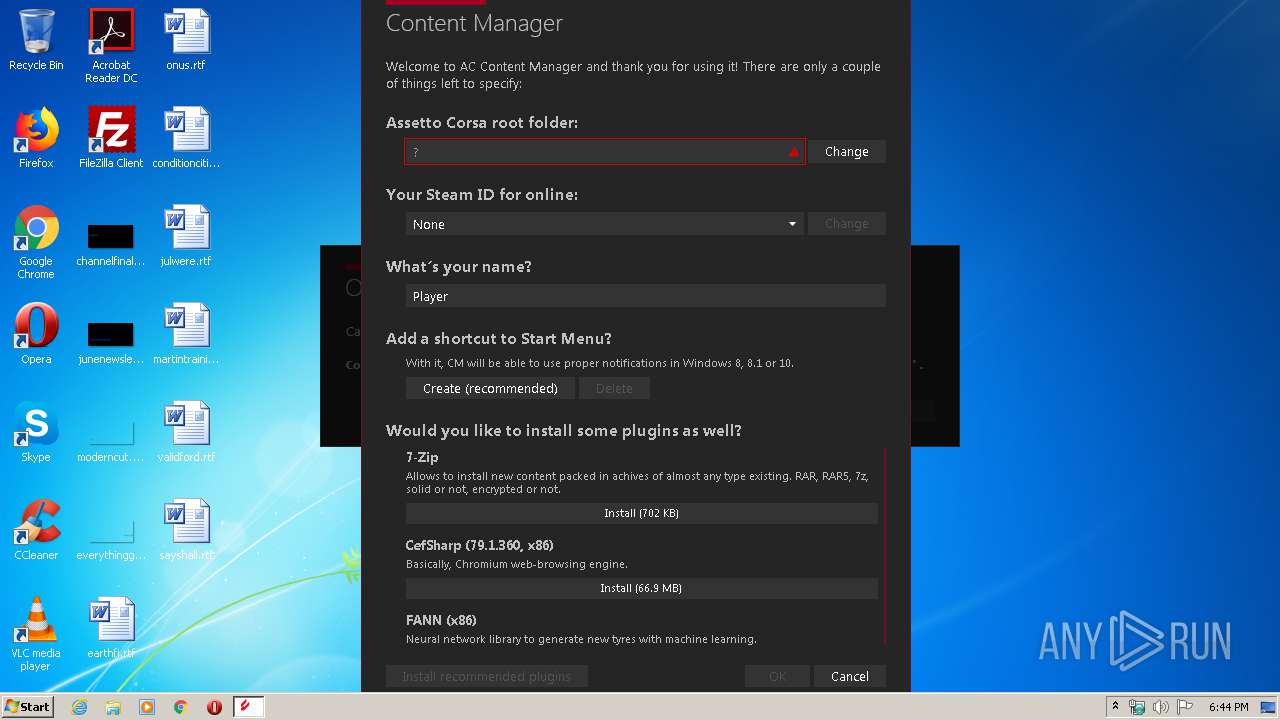Launch VLC media player shortcut

tap(36, 634)
